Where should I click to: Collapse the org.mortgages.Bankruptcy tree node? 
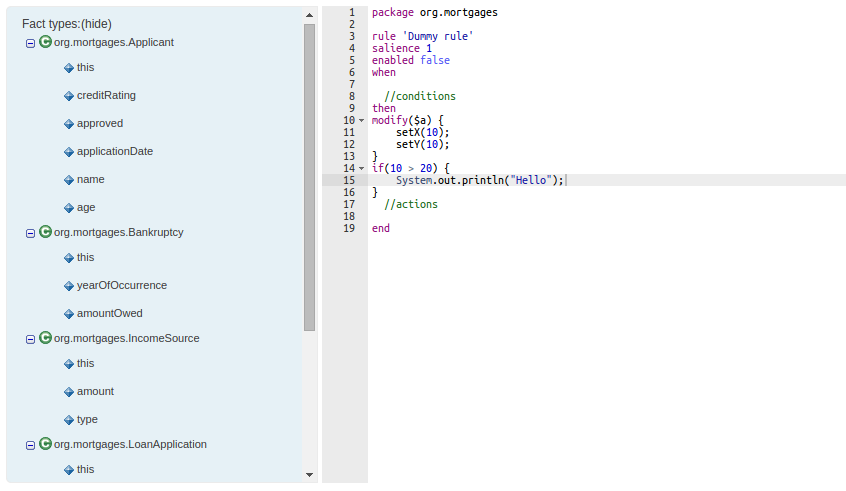31,233
